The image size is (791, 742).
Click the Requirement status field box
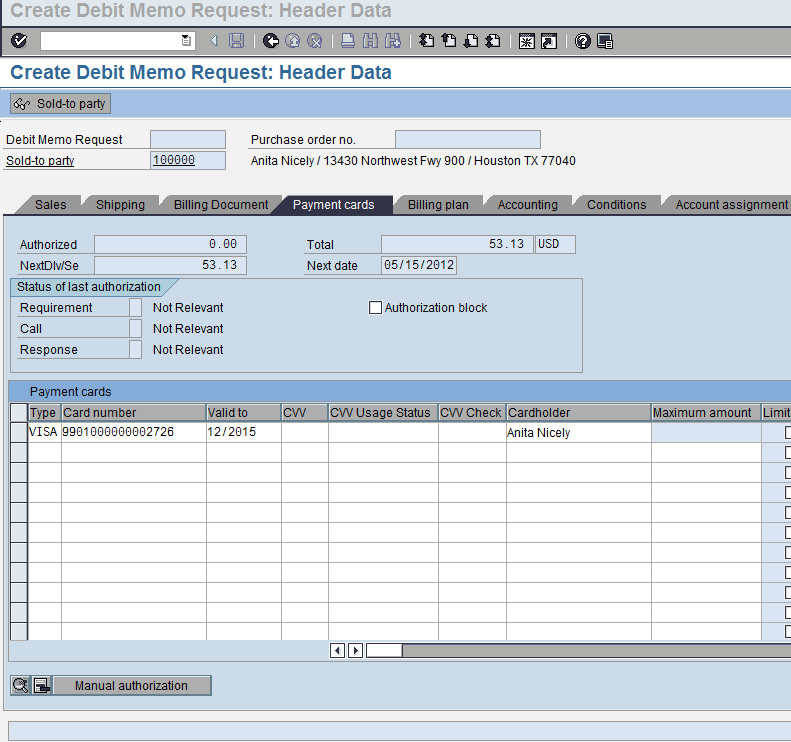135,308
